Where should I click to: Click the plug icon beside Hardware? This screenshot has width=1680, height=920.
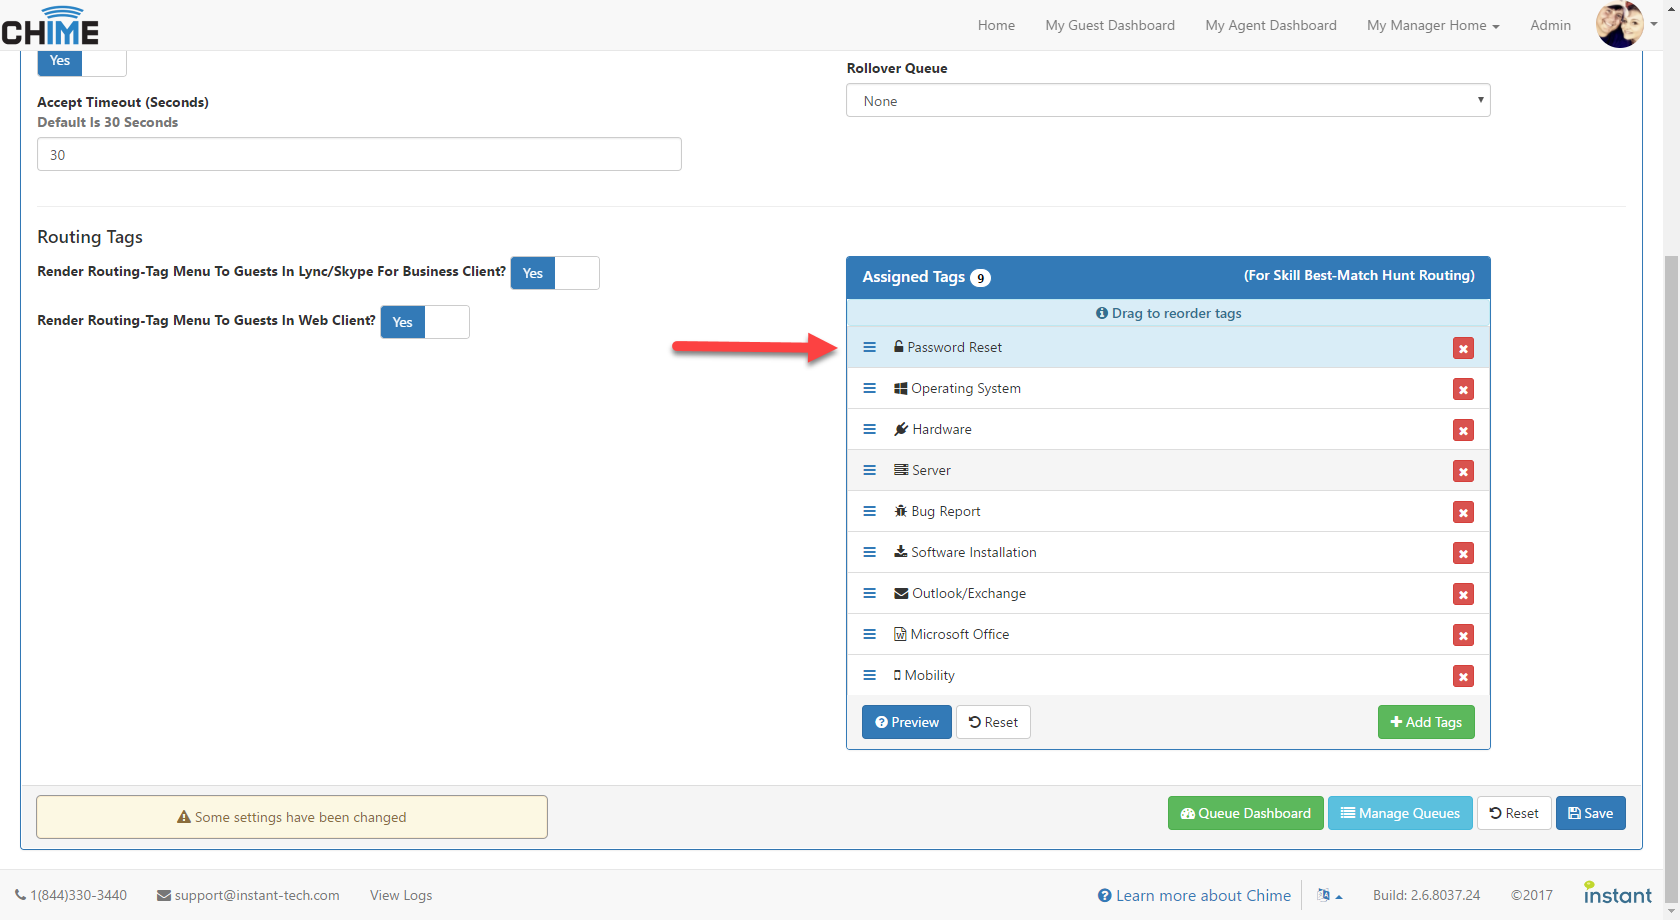click(901, 429)
